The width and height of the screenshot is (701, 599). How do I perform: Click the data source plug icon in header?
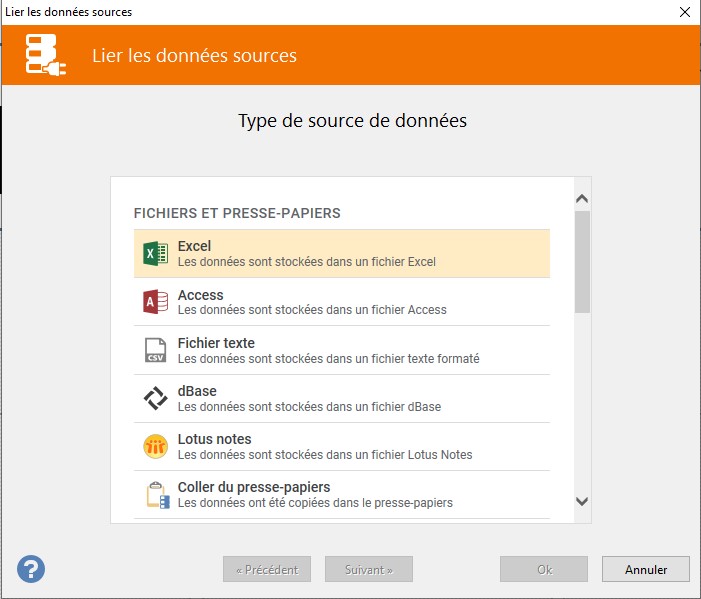47,56
